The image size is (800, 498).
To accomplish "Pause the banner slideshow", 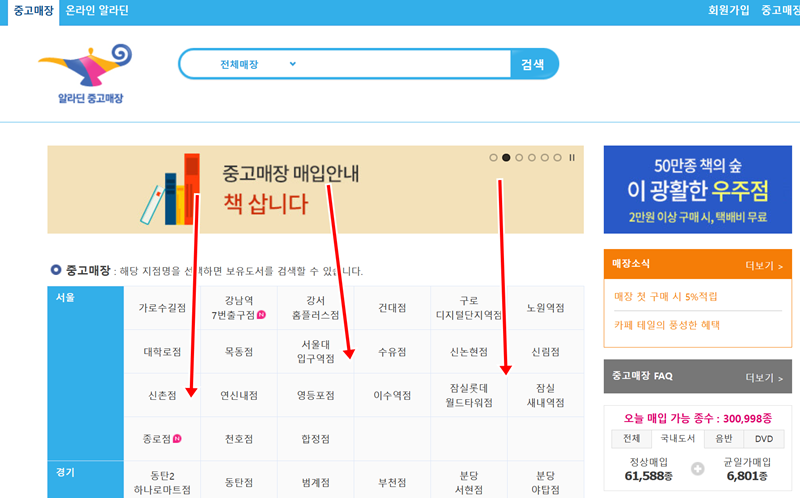I will click(x=572, y=158).
